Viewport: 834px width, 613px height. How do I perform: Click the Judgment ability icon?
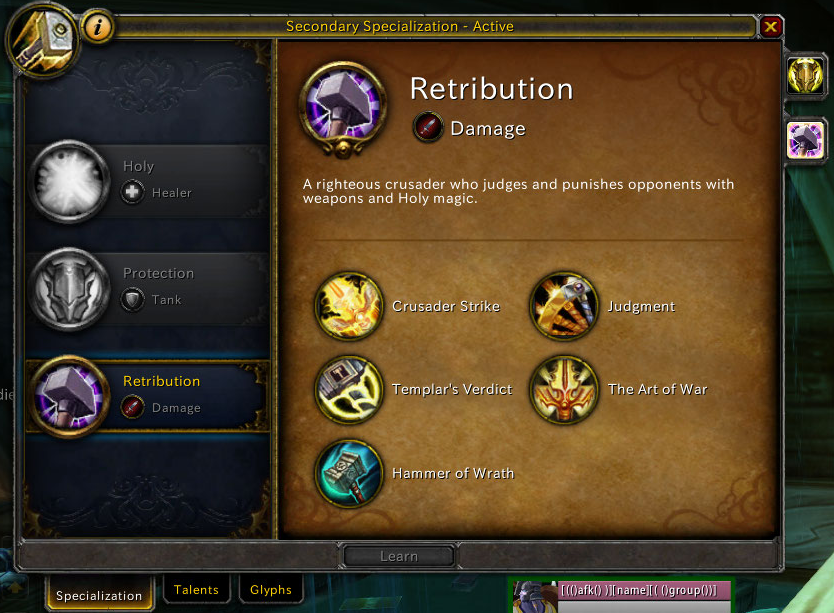pyautogui.click(x=564, y=306)
